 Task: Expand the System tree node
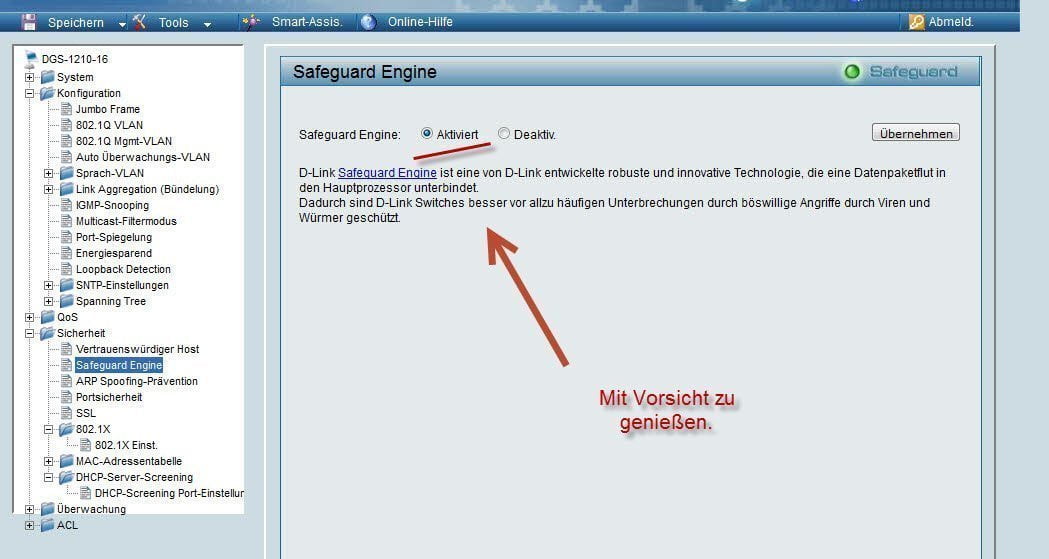pyautogui.click(x=29, y=78)
